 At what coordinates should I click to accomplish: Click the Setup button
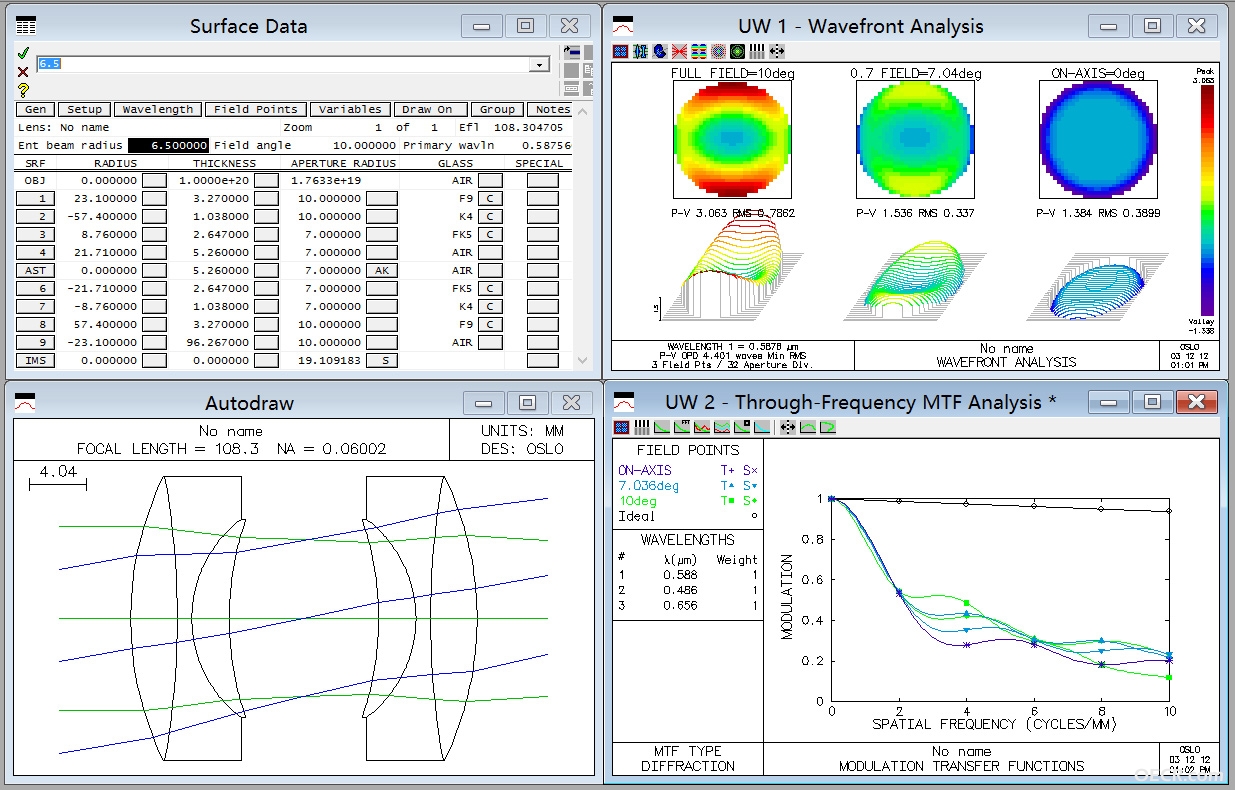tap(84, 109)
